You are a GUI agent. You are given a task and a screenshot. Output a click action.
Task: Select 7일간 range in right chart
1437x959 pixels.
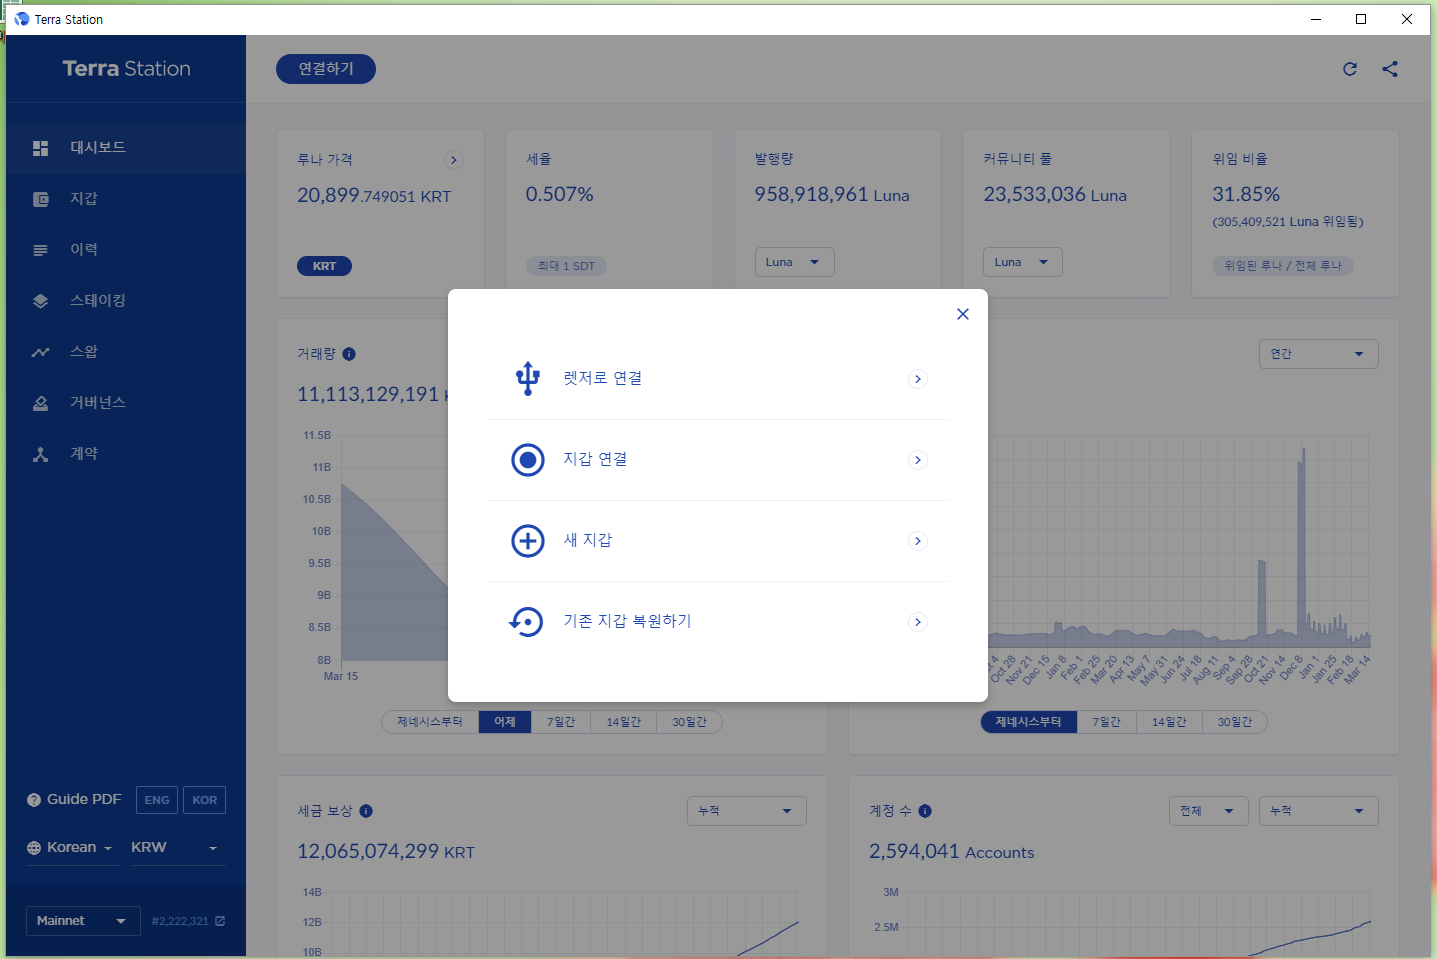[1107, 722]
